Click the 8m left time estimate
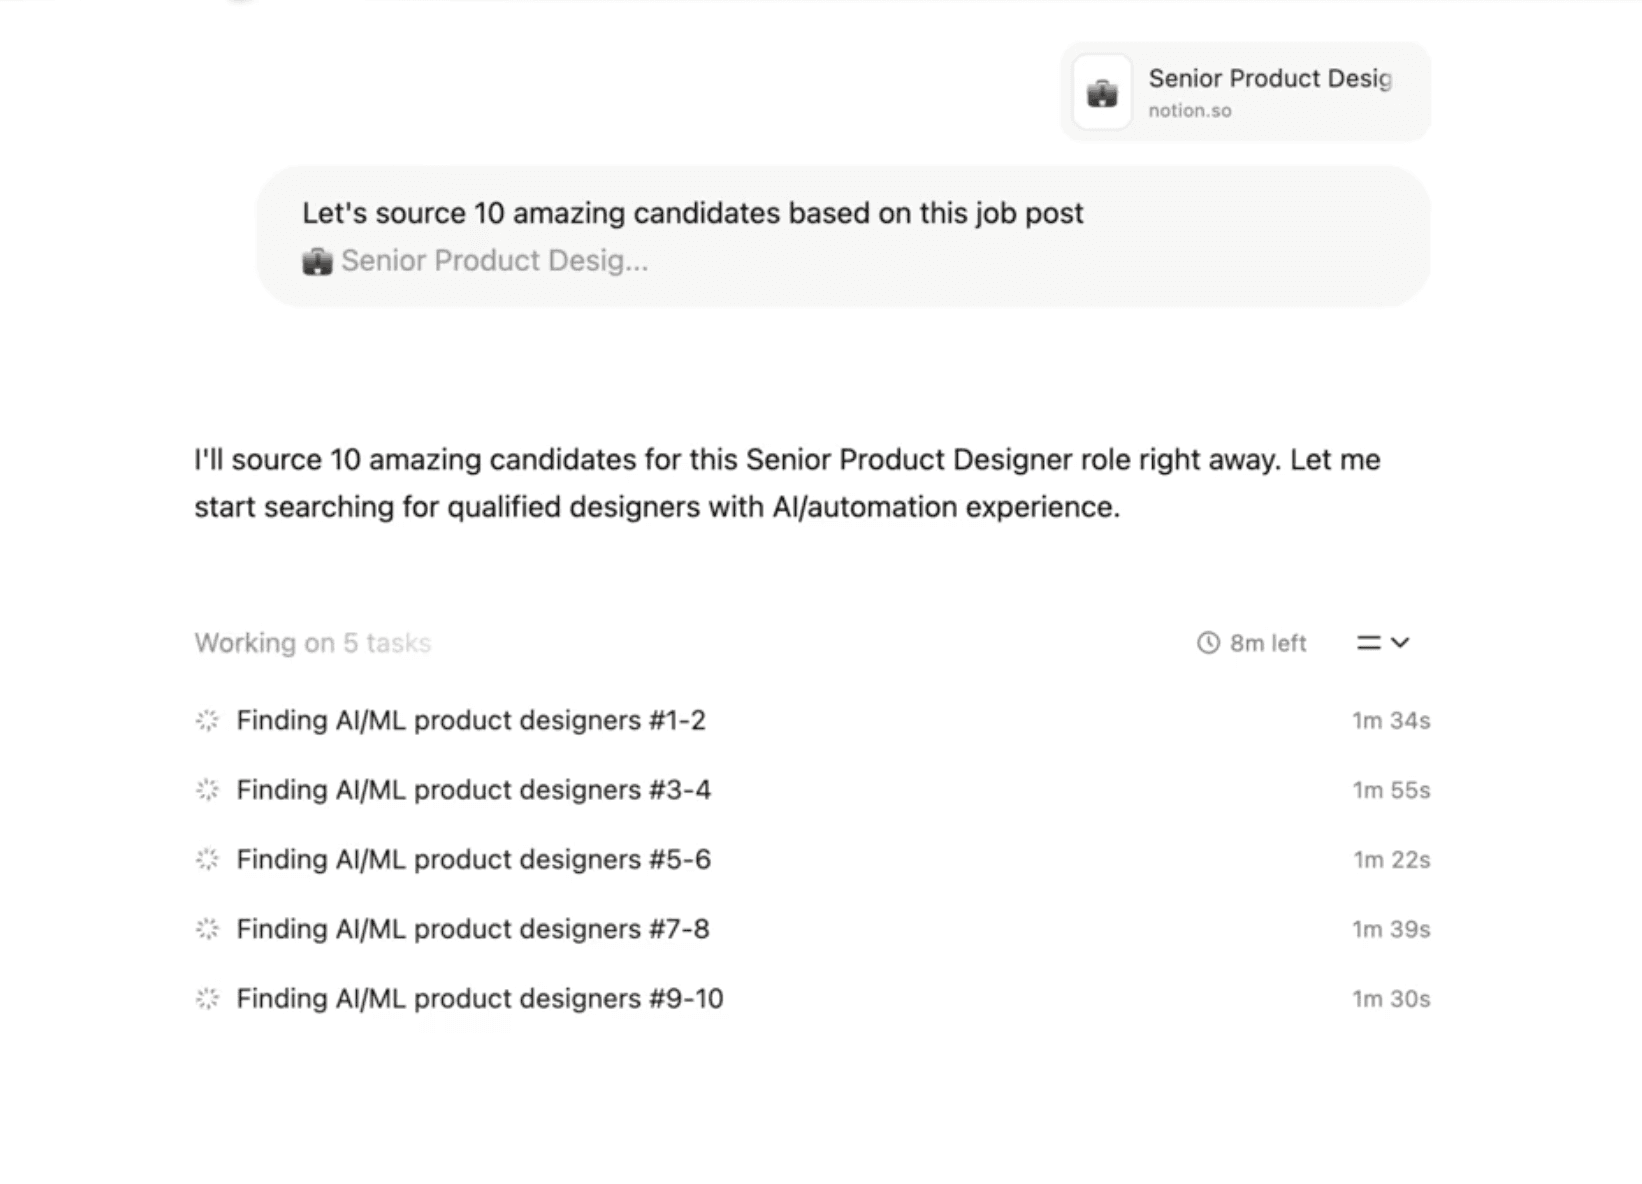 coord(1267,643)
